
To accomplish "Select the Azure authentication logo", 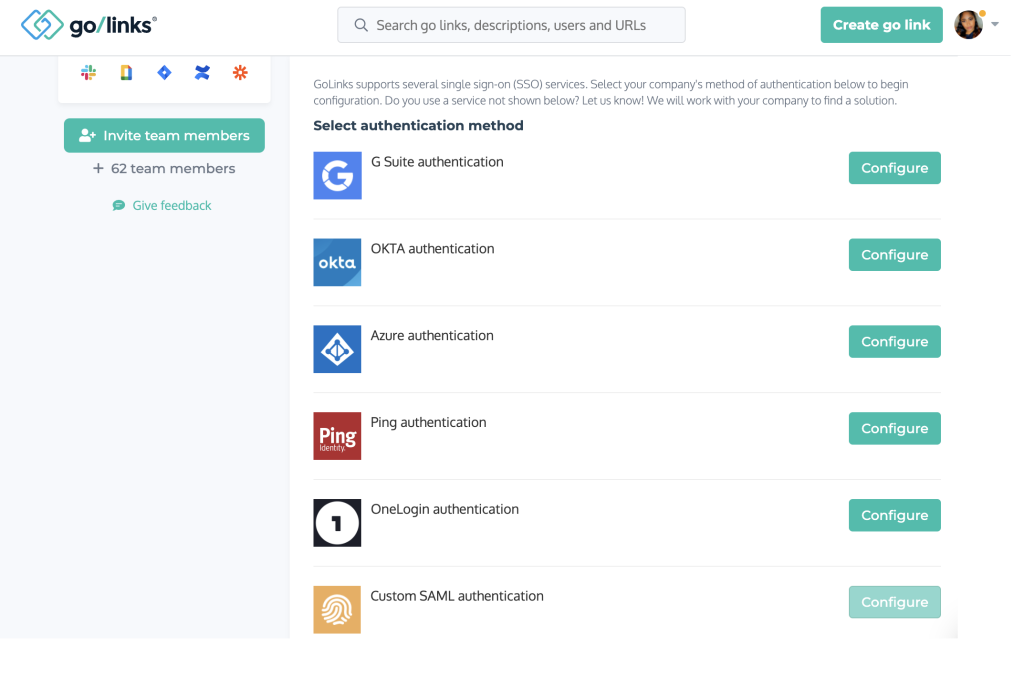I will [337, 349].
